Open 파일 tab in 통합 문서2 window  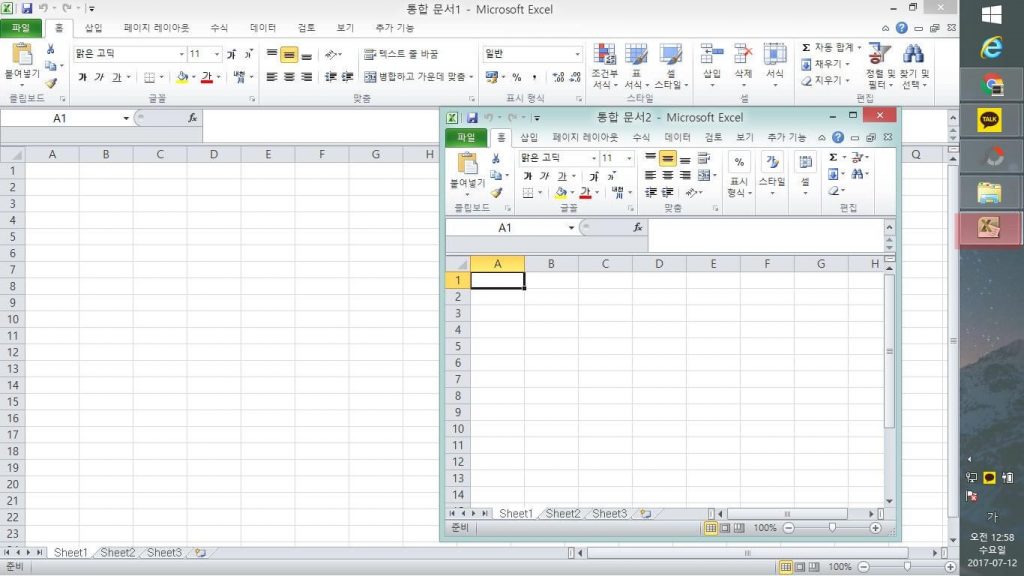pyautogui.click(x=466, y=138)
